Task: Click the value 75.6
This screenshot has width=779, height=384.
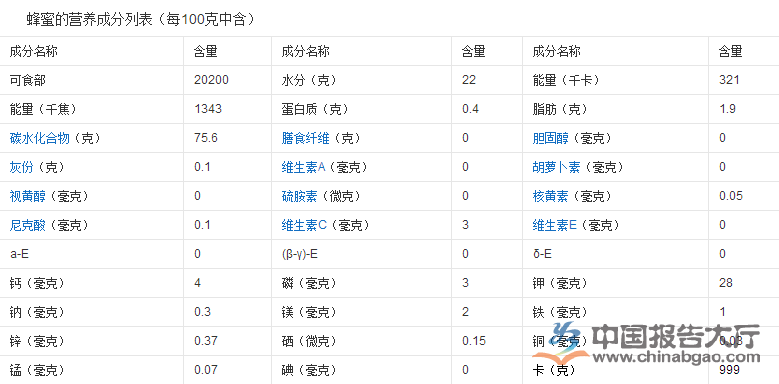Action: tap(206, 138)
